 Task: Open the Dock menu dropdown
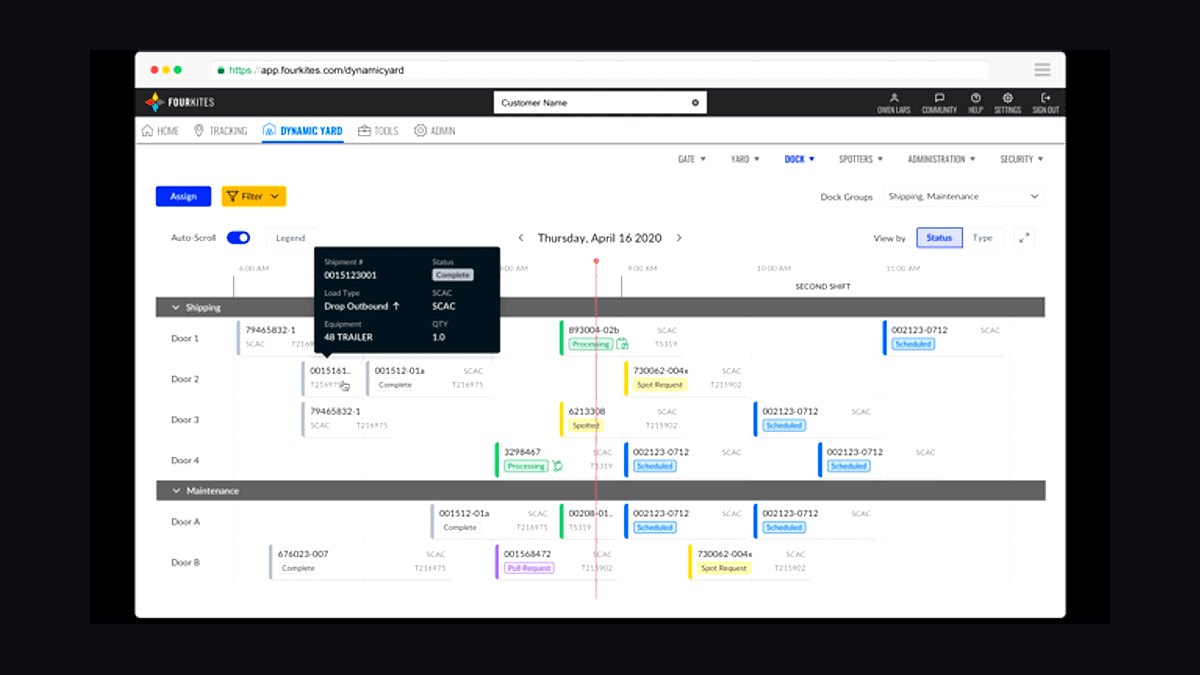[799, 159]
